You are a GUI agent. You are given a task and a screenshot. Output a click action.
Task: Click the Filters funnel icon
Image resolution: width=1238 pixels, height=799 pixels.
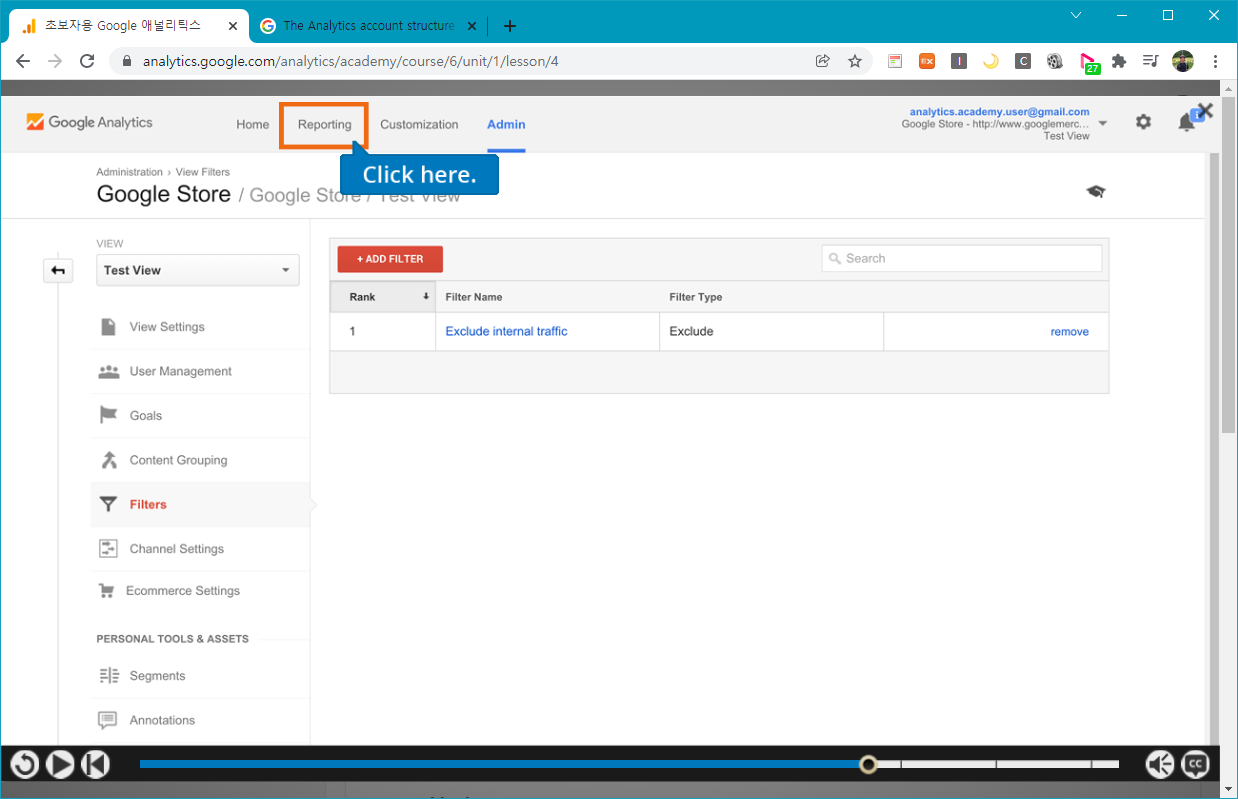(x=108, y=505)
